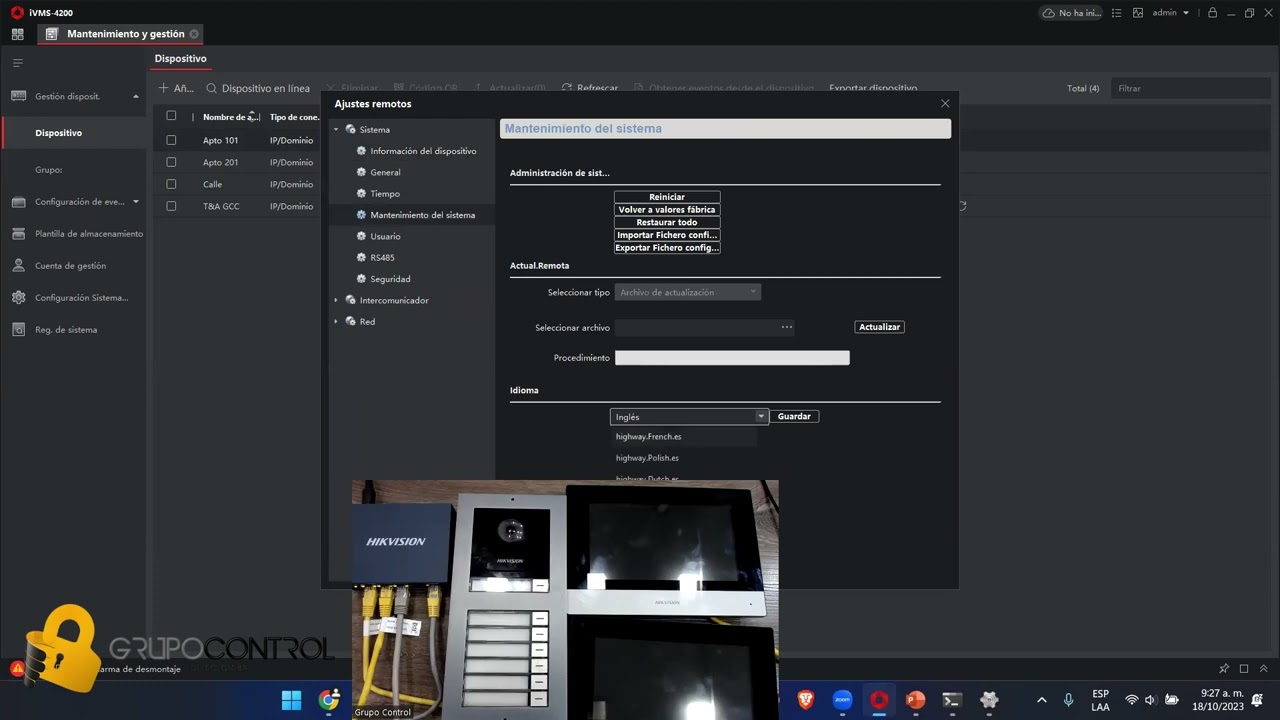Select RS485 under Sistema
1280x720 pixels.
pos(382,258)
